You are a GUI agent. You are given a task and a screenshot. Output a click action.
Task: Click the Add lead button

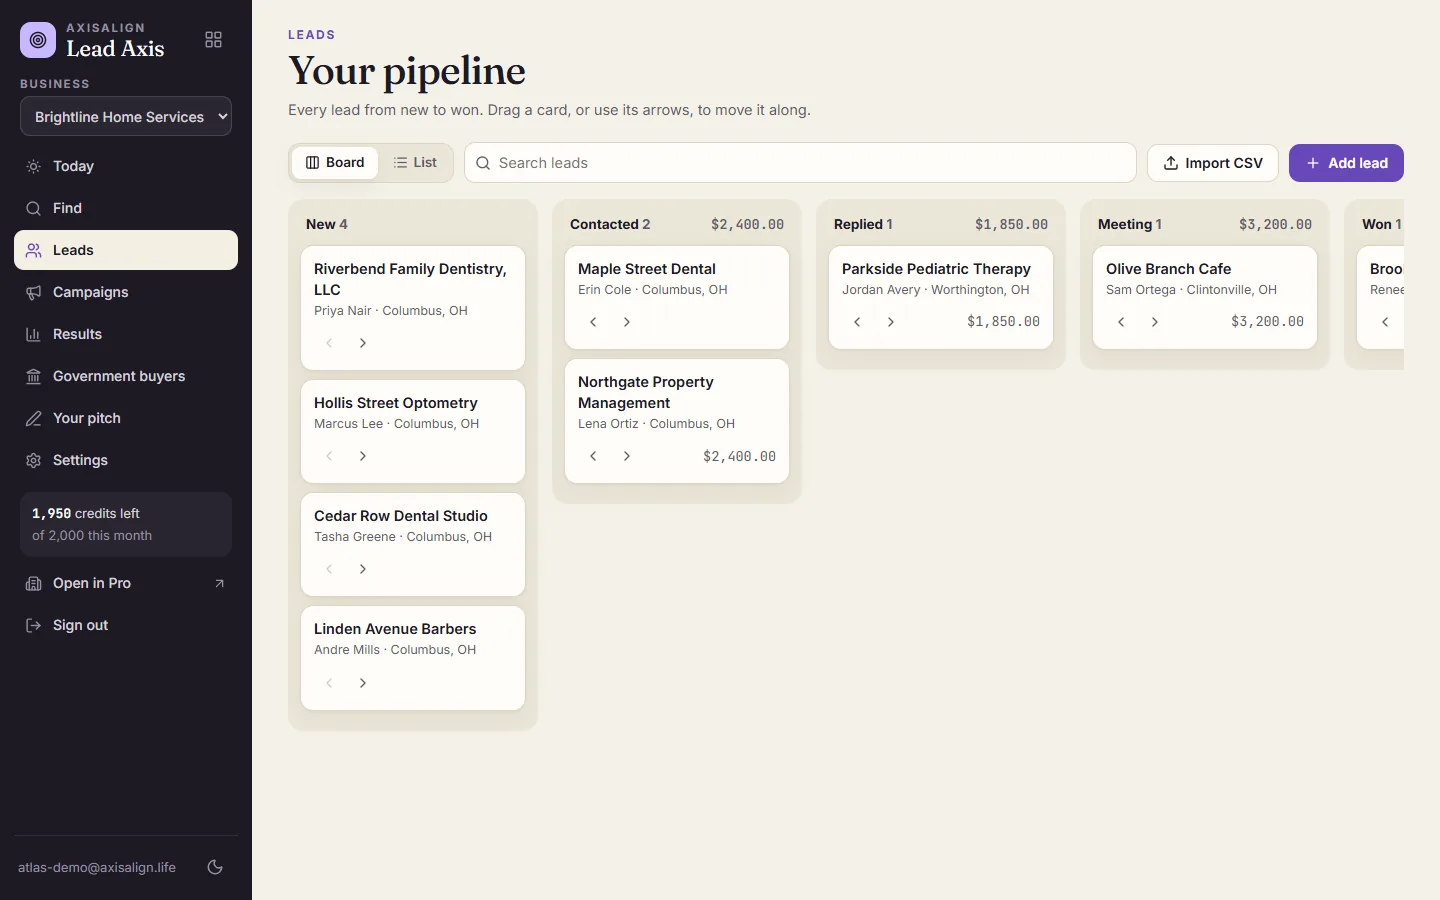(1346, 163)
